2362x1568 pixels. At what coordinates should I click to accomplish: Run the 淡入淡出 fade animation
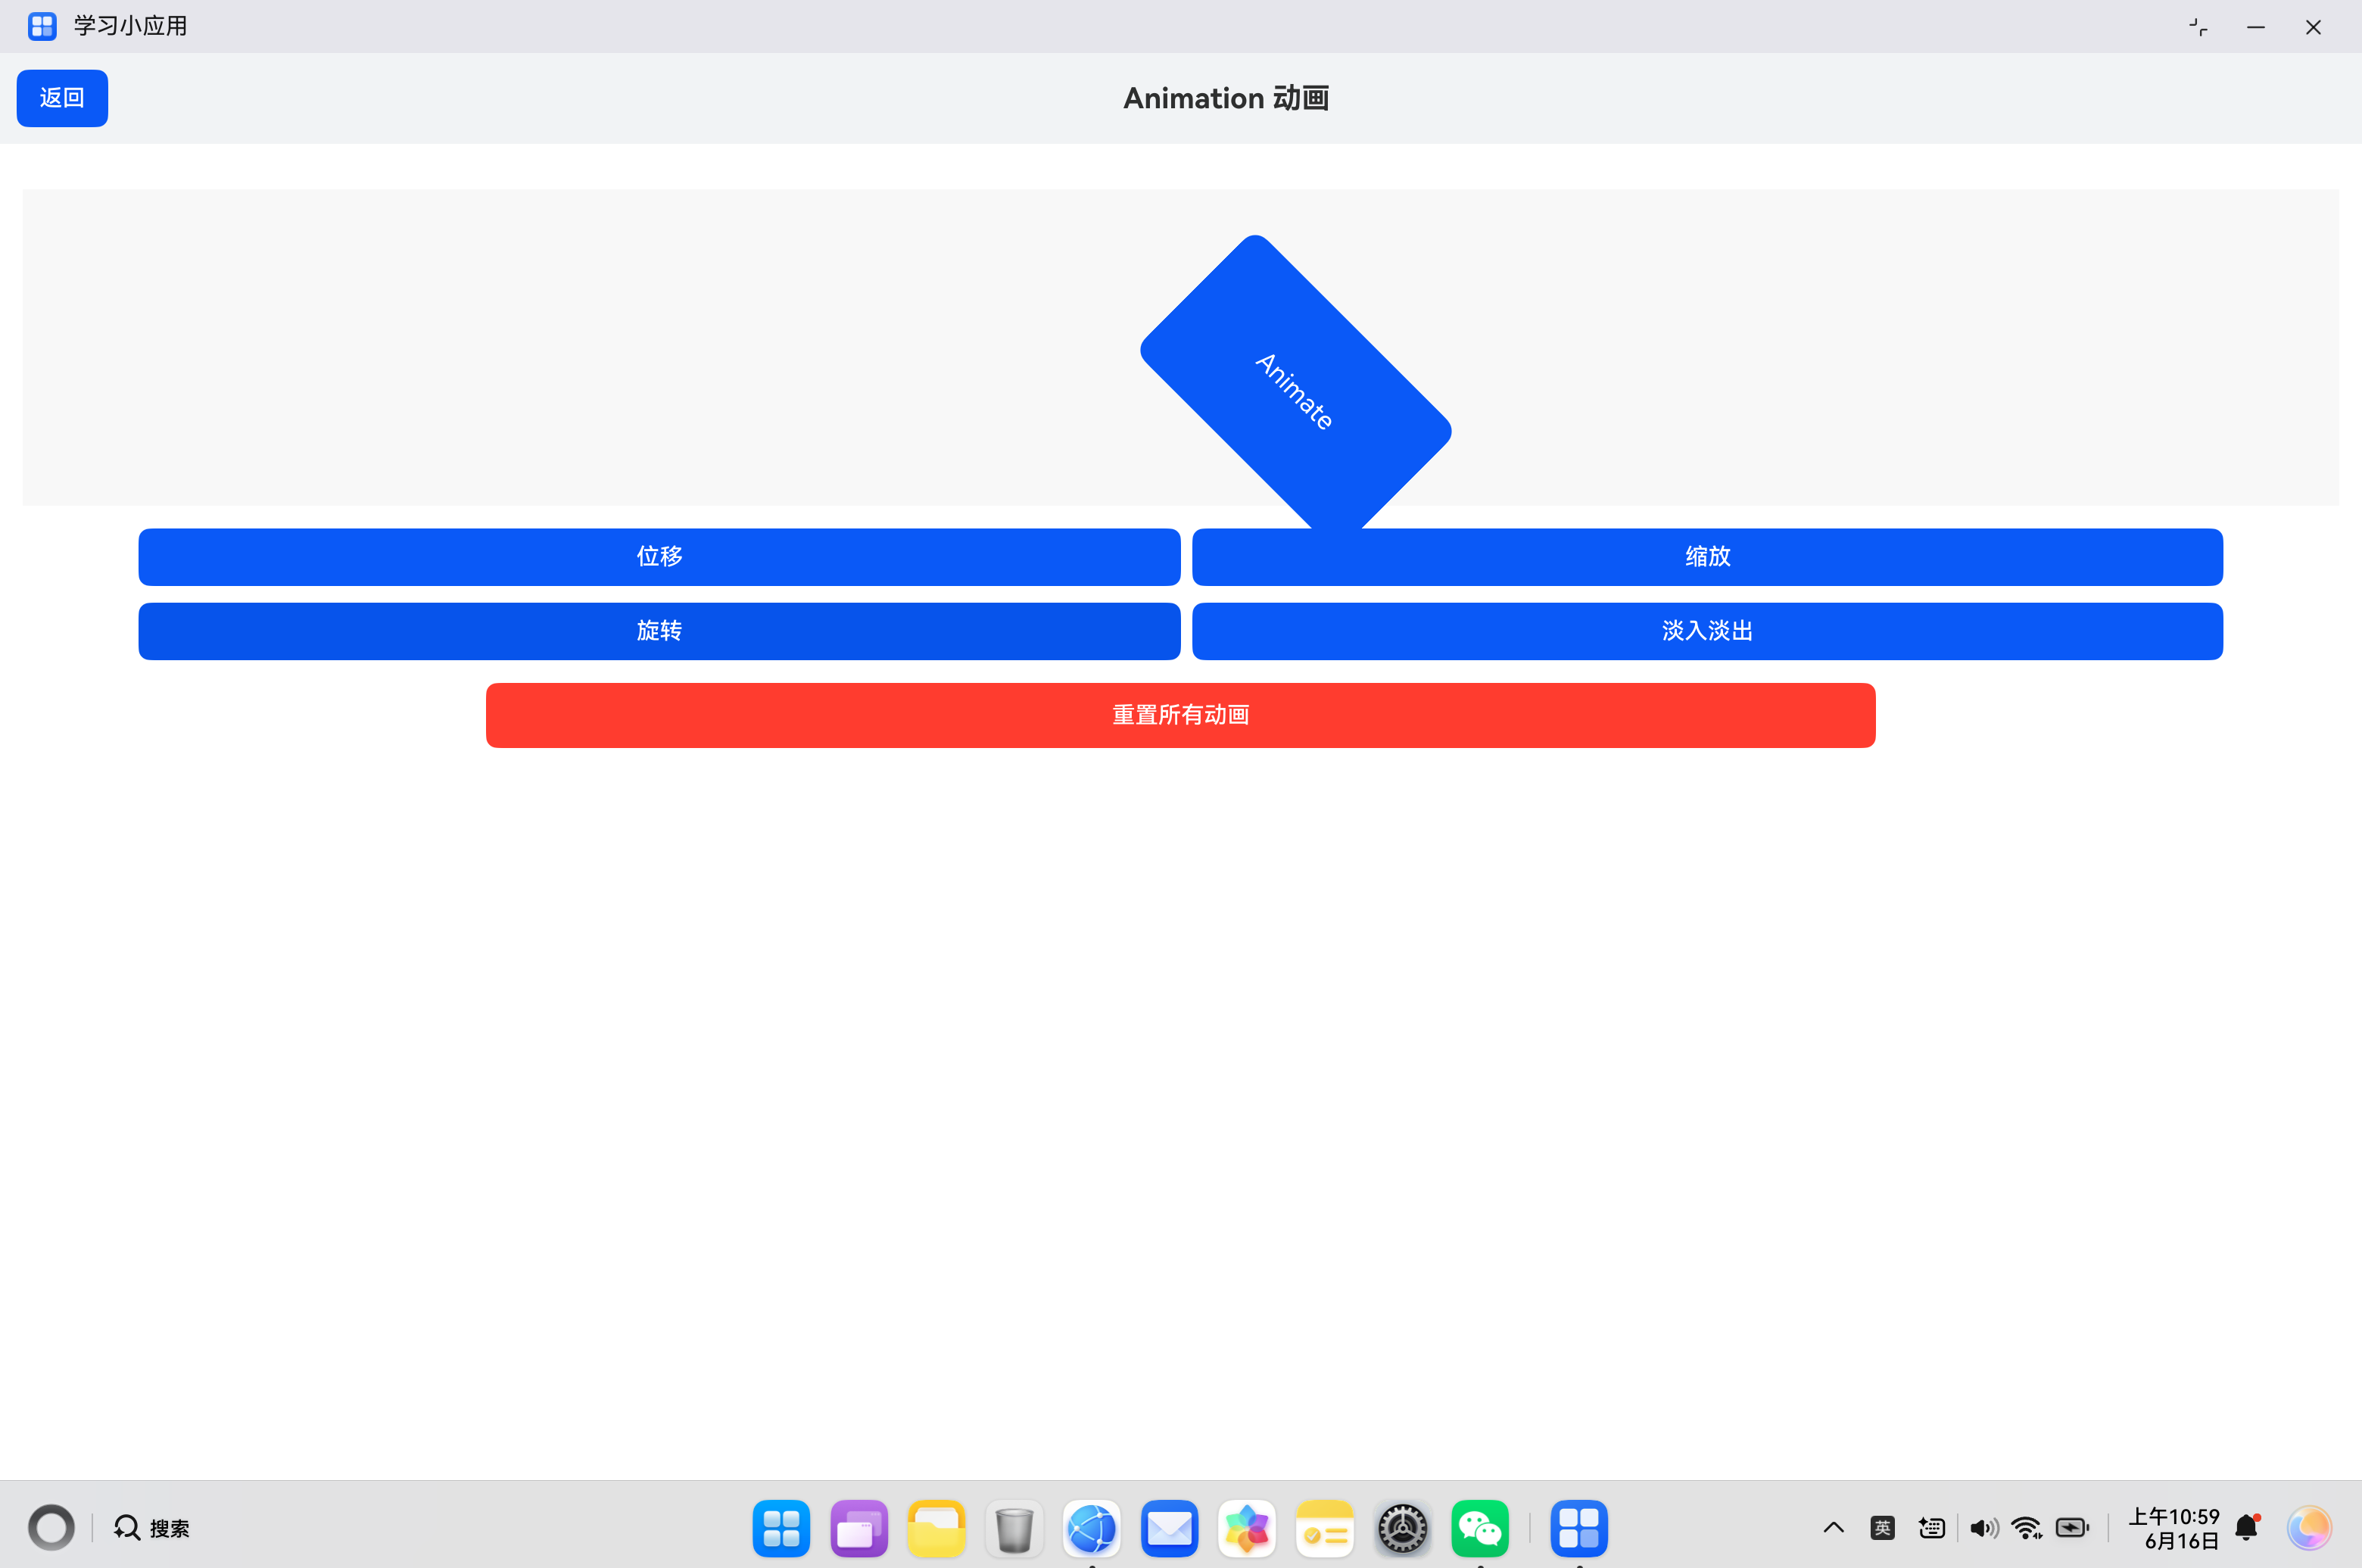pyautogui.click(x=1707, y=631)
